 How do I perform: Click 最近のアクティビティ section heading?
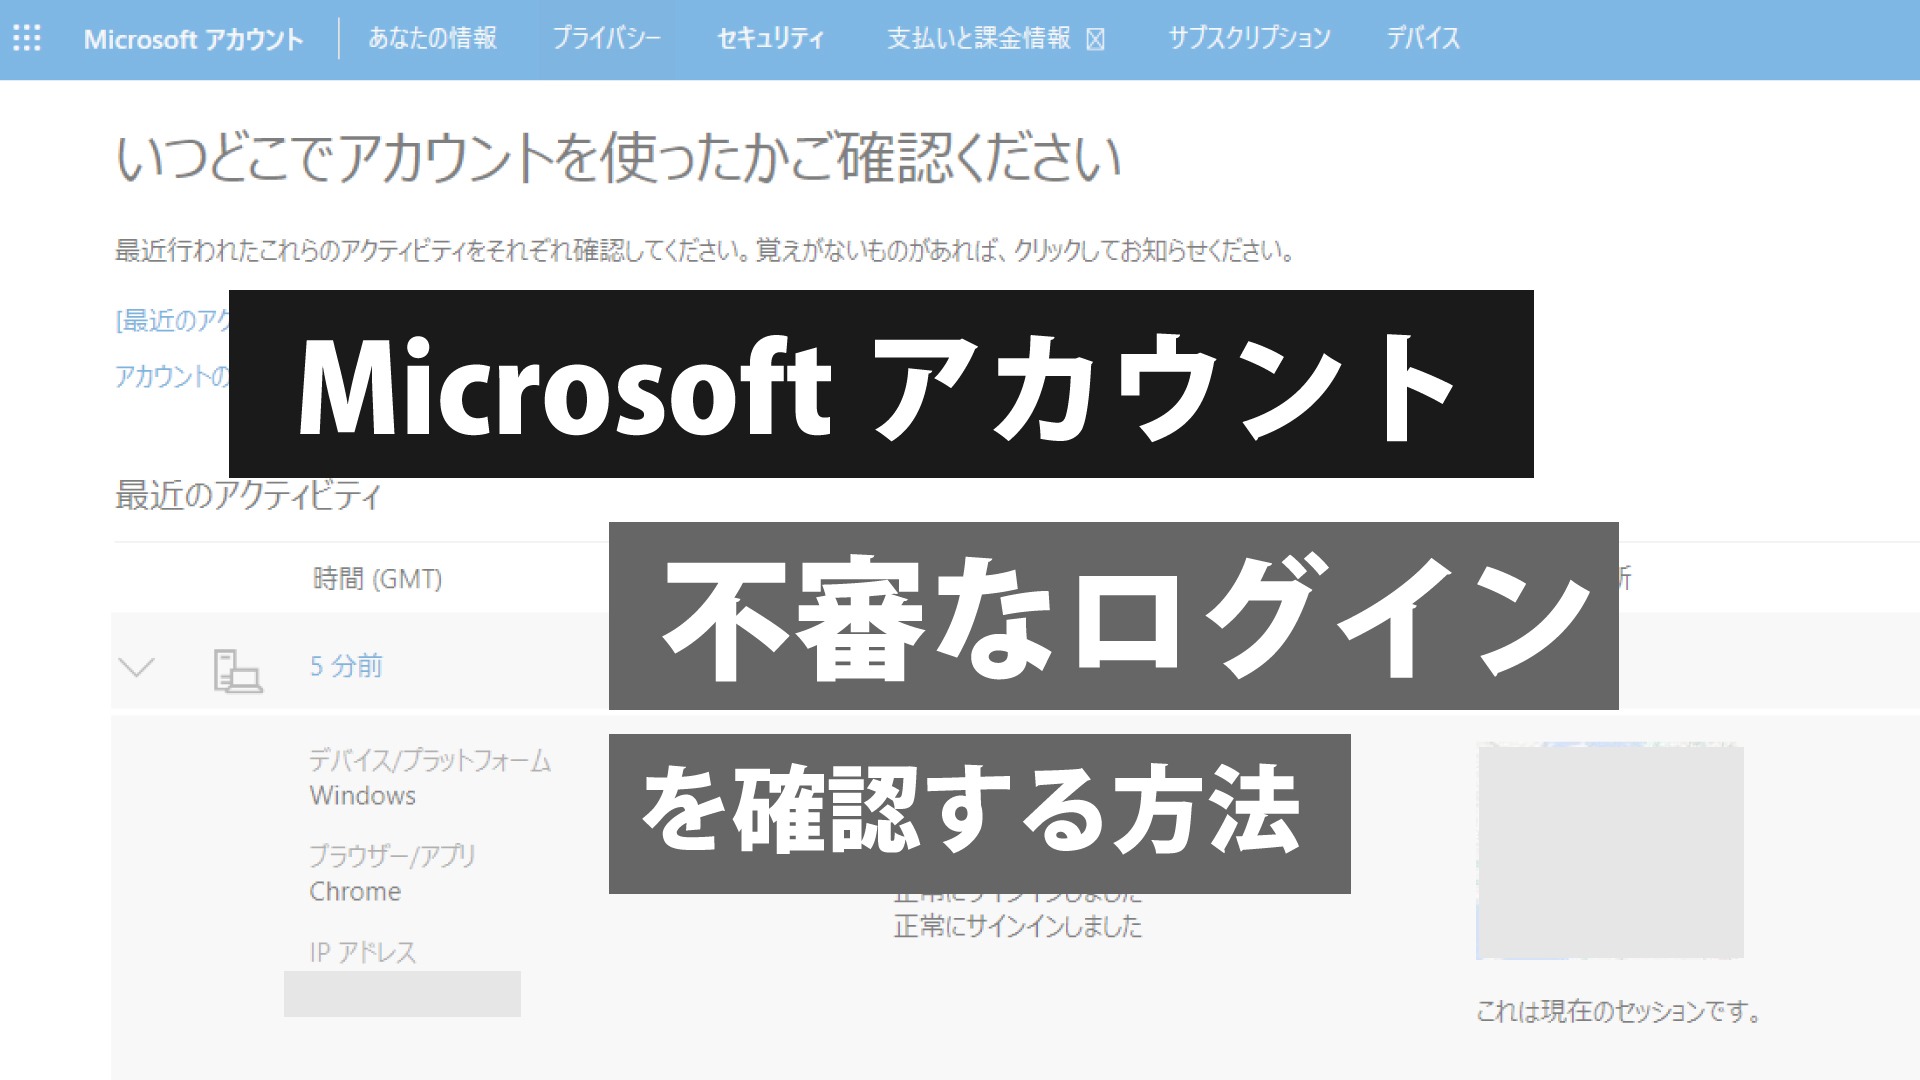(248, 495)
